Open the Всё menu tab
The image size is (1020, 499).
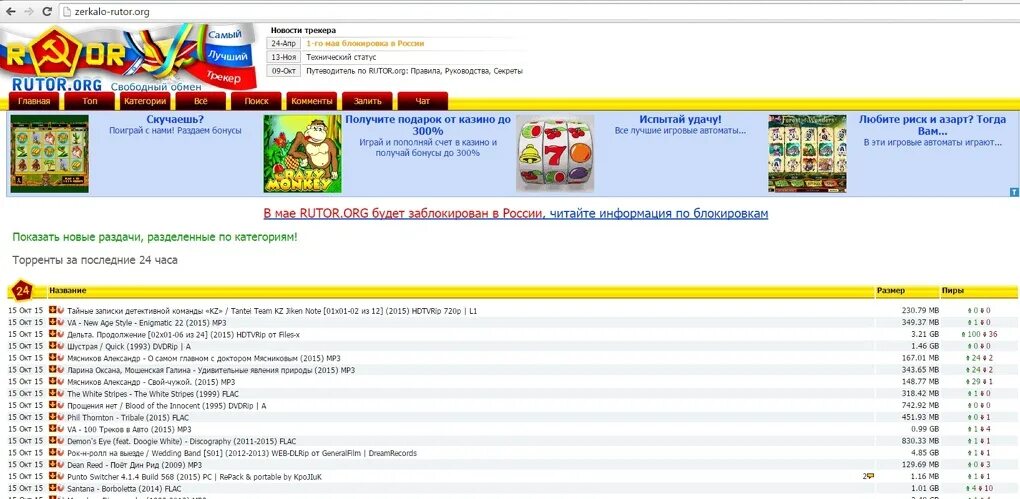point(200,101)
